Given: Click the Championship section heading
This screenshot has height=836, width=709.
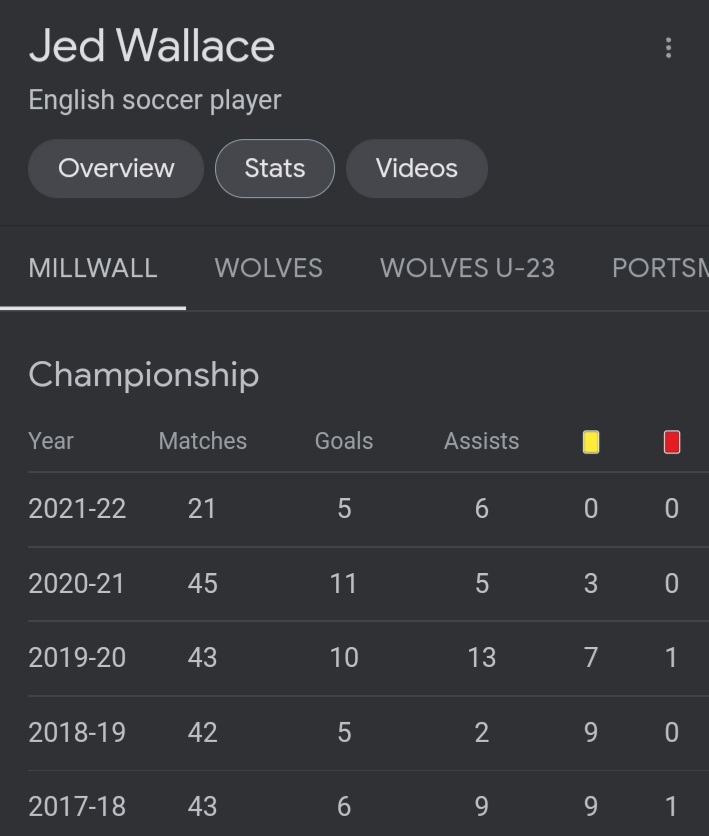Looking at the screenshot, I should tap(143, 375).
